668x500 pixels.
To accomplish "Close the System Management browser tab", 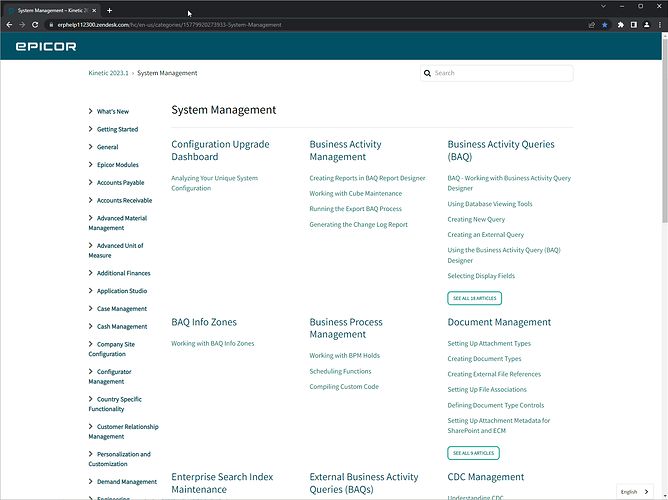I will point(94,10).
